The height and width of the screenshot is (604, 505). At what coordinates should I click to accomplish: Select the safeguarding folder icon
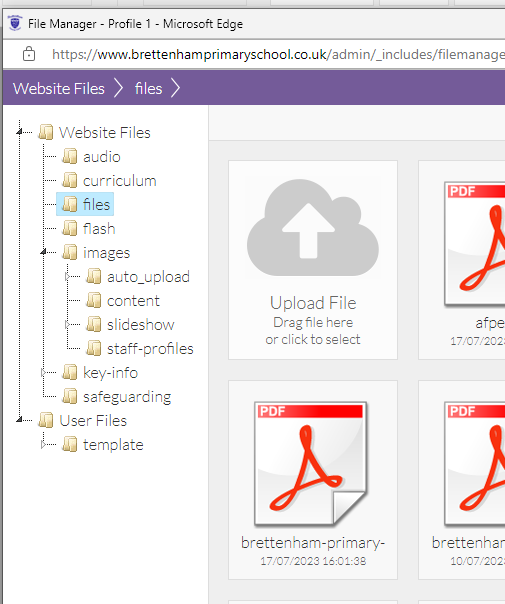70,396
